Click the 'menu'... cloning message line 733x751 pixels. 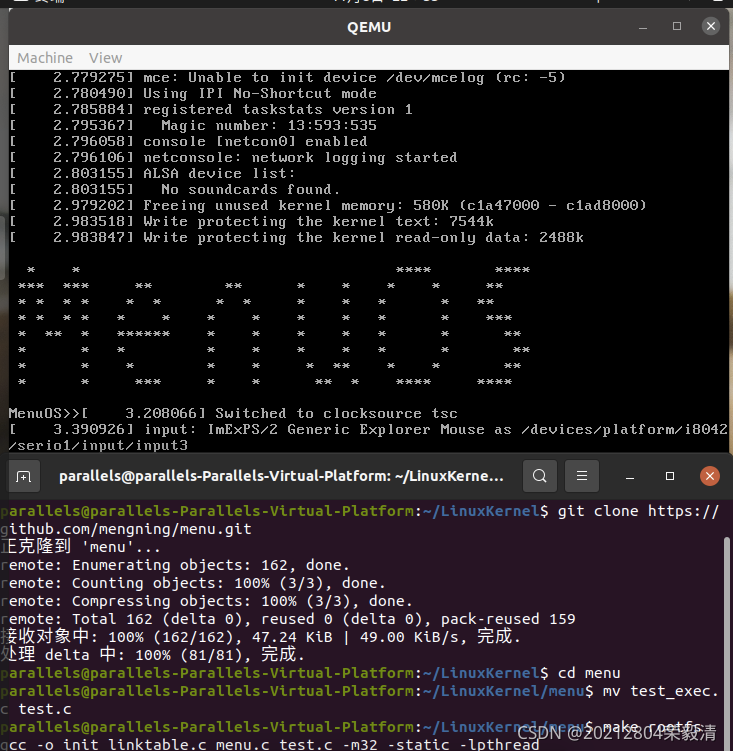(x=80, y=547)
